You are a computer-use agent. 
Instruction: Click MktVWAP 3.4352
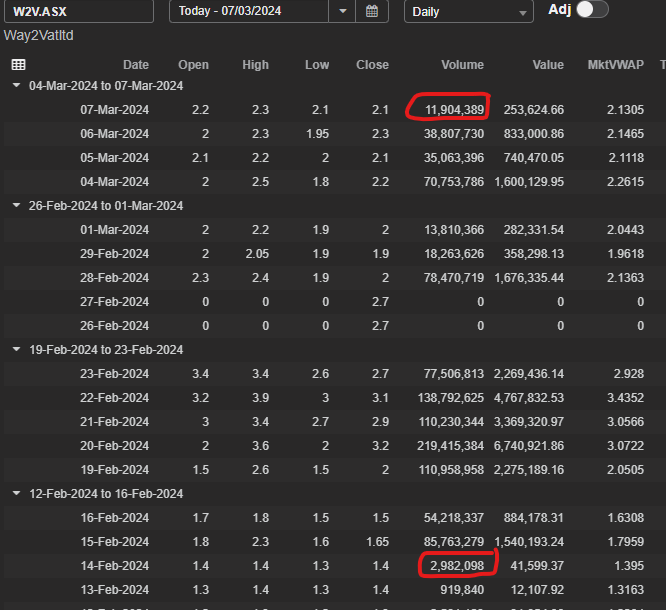pos(625,398)
